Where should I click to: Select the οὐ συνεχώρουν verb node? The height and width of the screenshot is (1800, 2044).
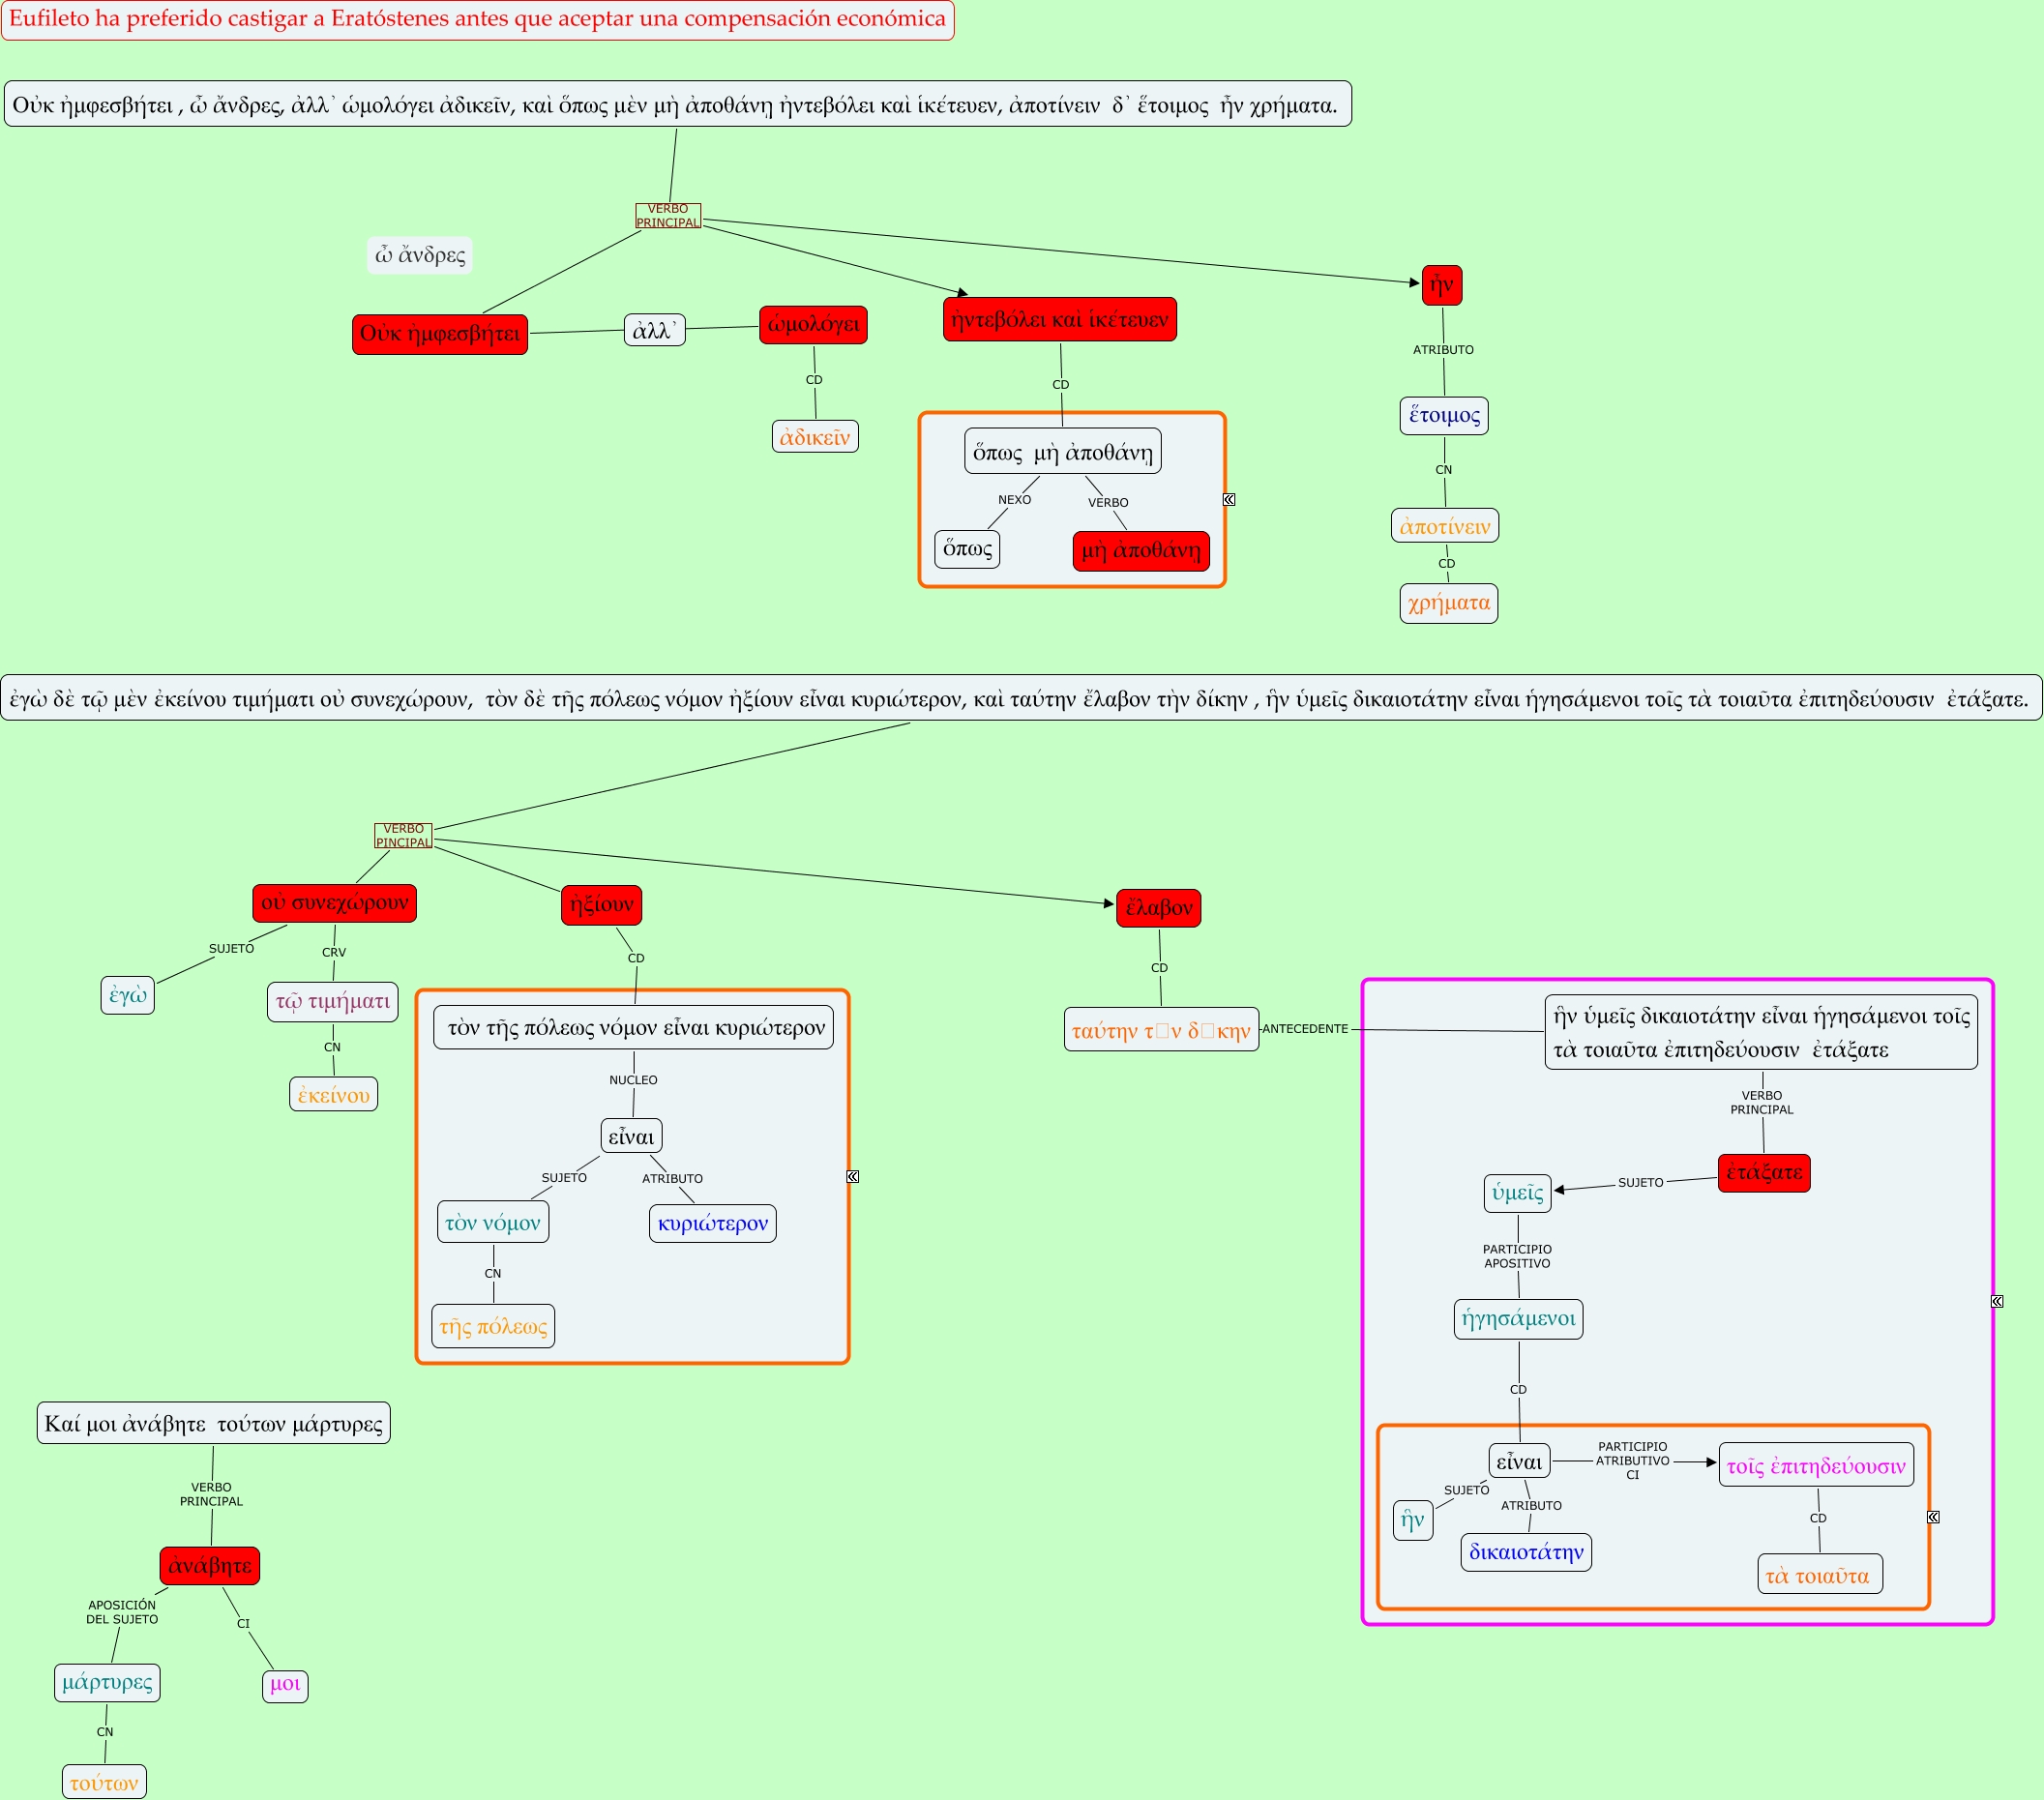point(334,903)
